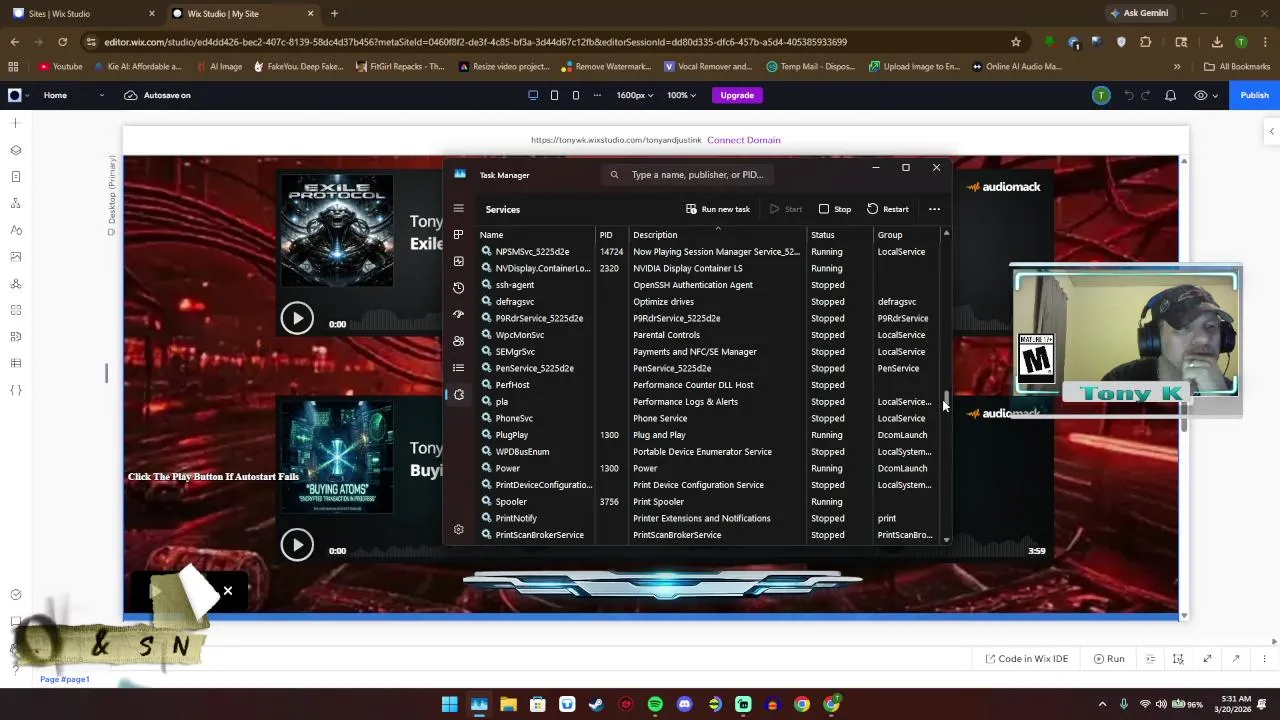
Task: Open Chrome downloads icon
Action: coord(1217,42)
